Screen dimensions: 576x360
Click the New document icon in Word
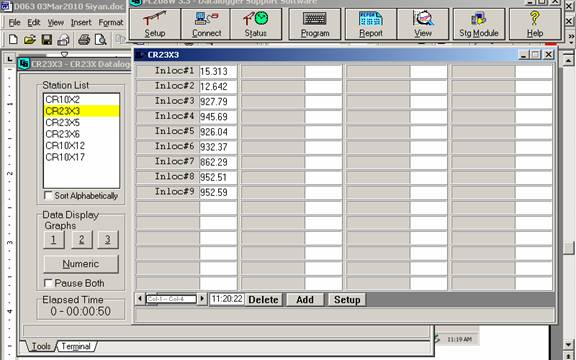coord(13,39)
